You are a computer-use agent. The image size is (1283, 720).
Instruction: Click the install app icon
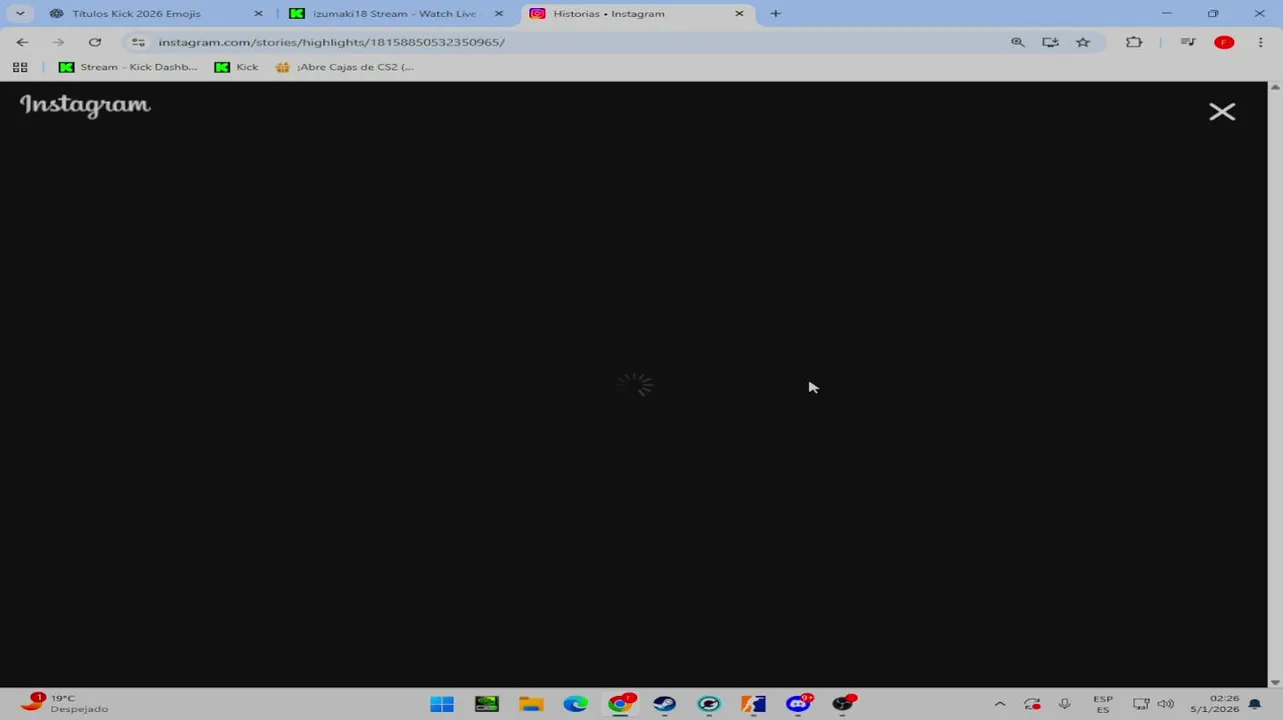click(x=1050, y=42)
